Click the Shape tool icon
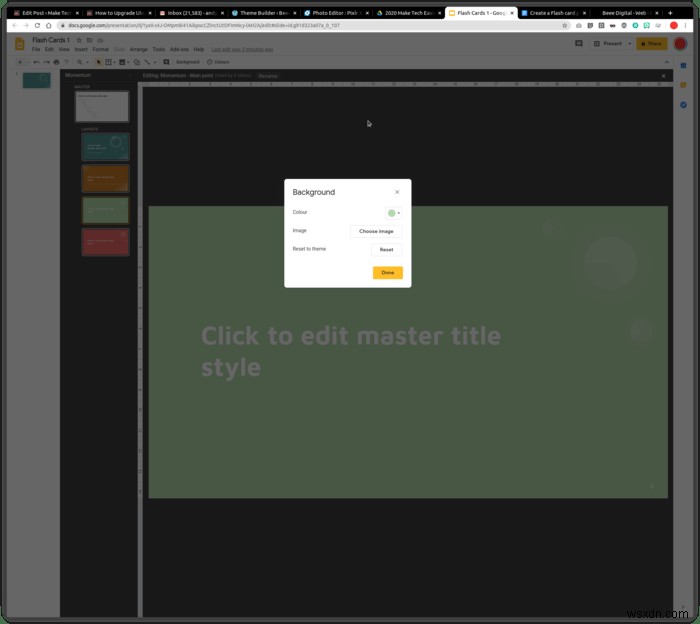Screen dimensions: 700x624 coord(137,62)
